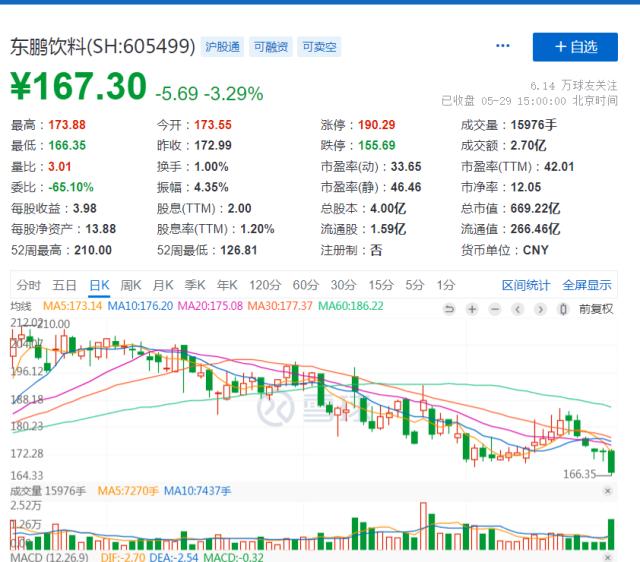Click the 市盈率(TTM) value 42.01
This screenshot has width=640, height=562.
pos(559,167)
